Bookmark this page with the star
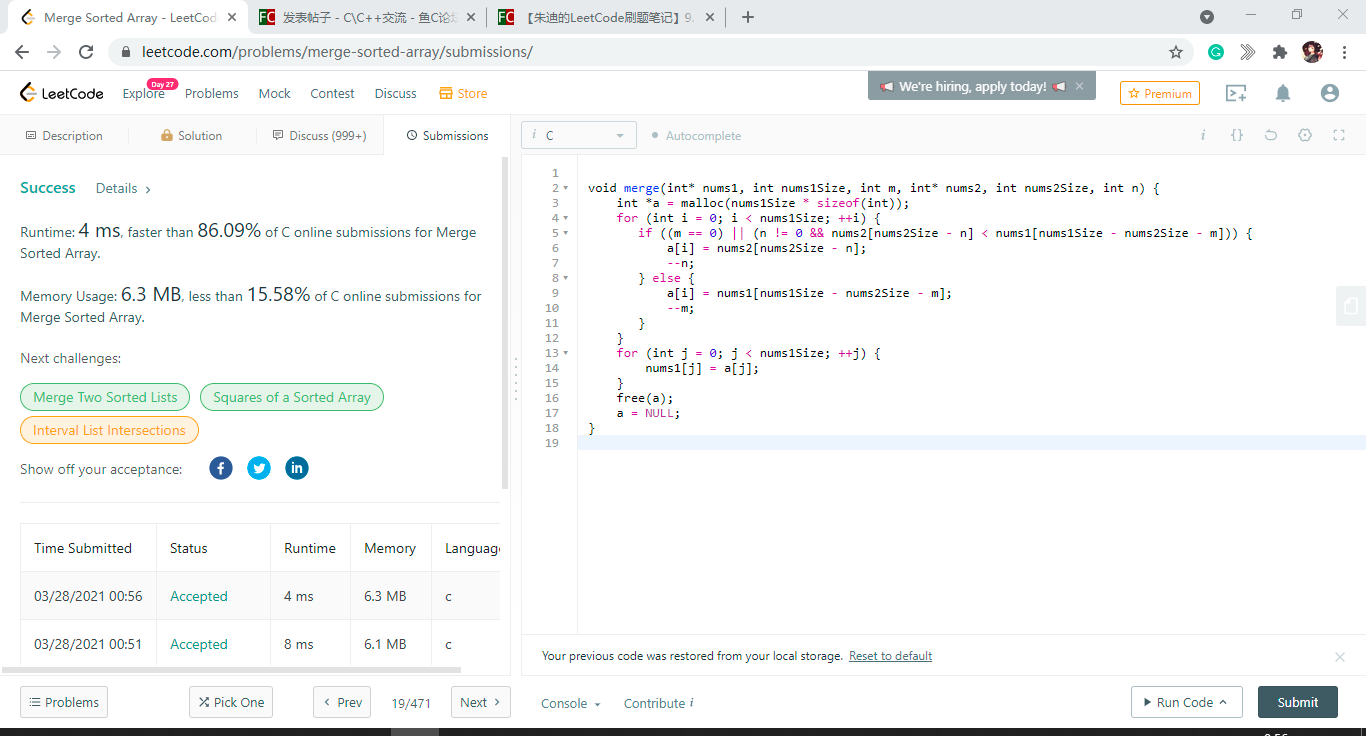Image resolution: width=1366 pixels, height=736 pixels. tap(1176, 52)
